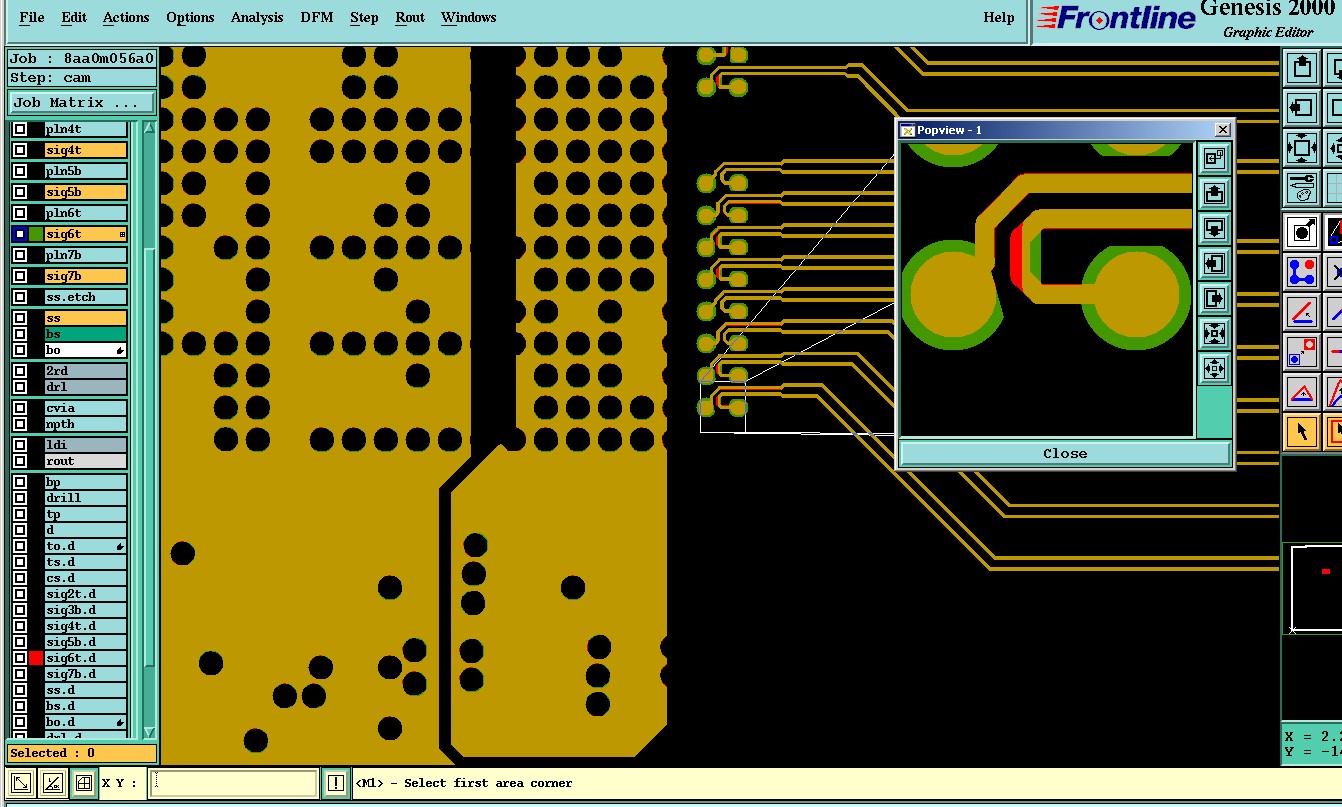Click Popview zoom window icon at top
Image resolution: width=1342 pixels, height=807 pixels.
point(1214,158)
